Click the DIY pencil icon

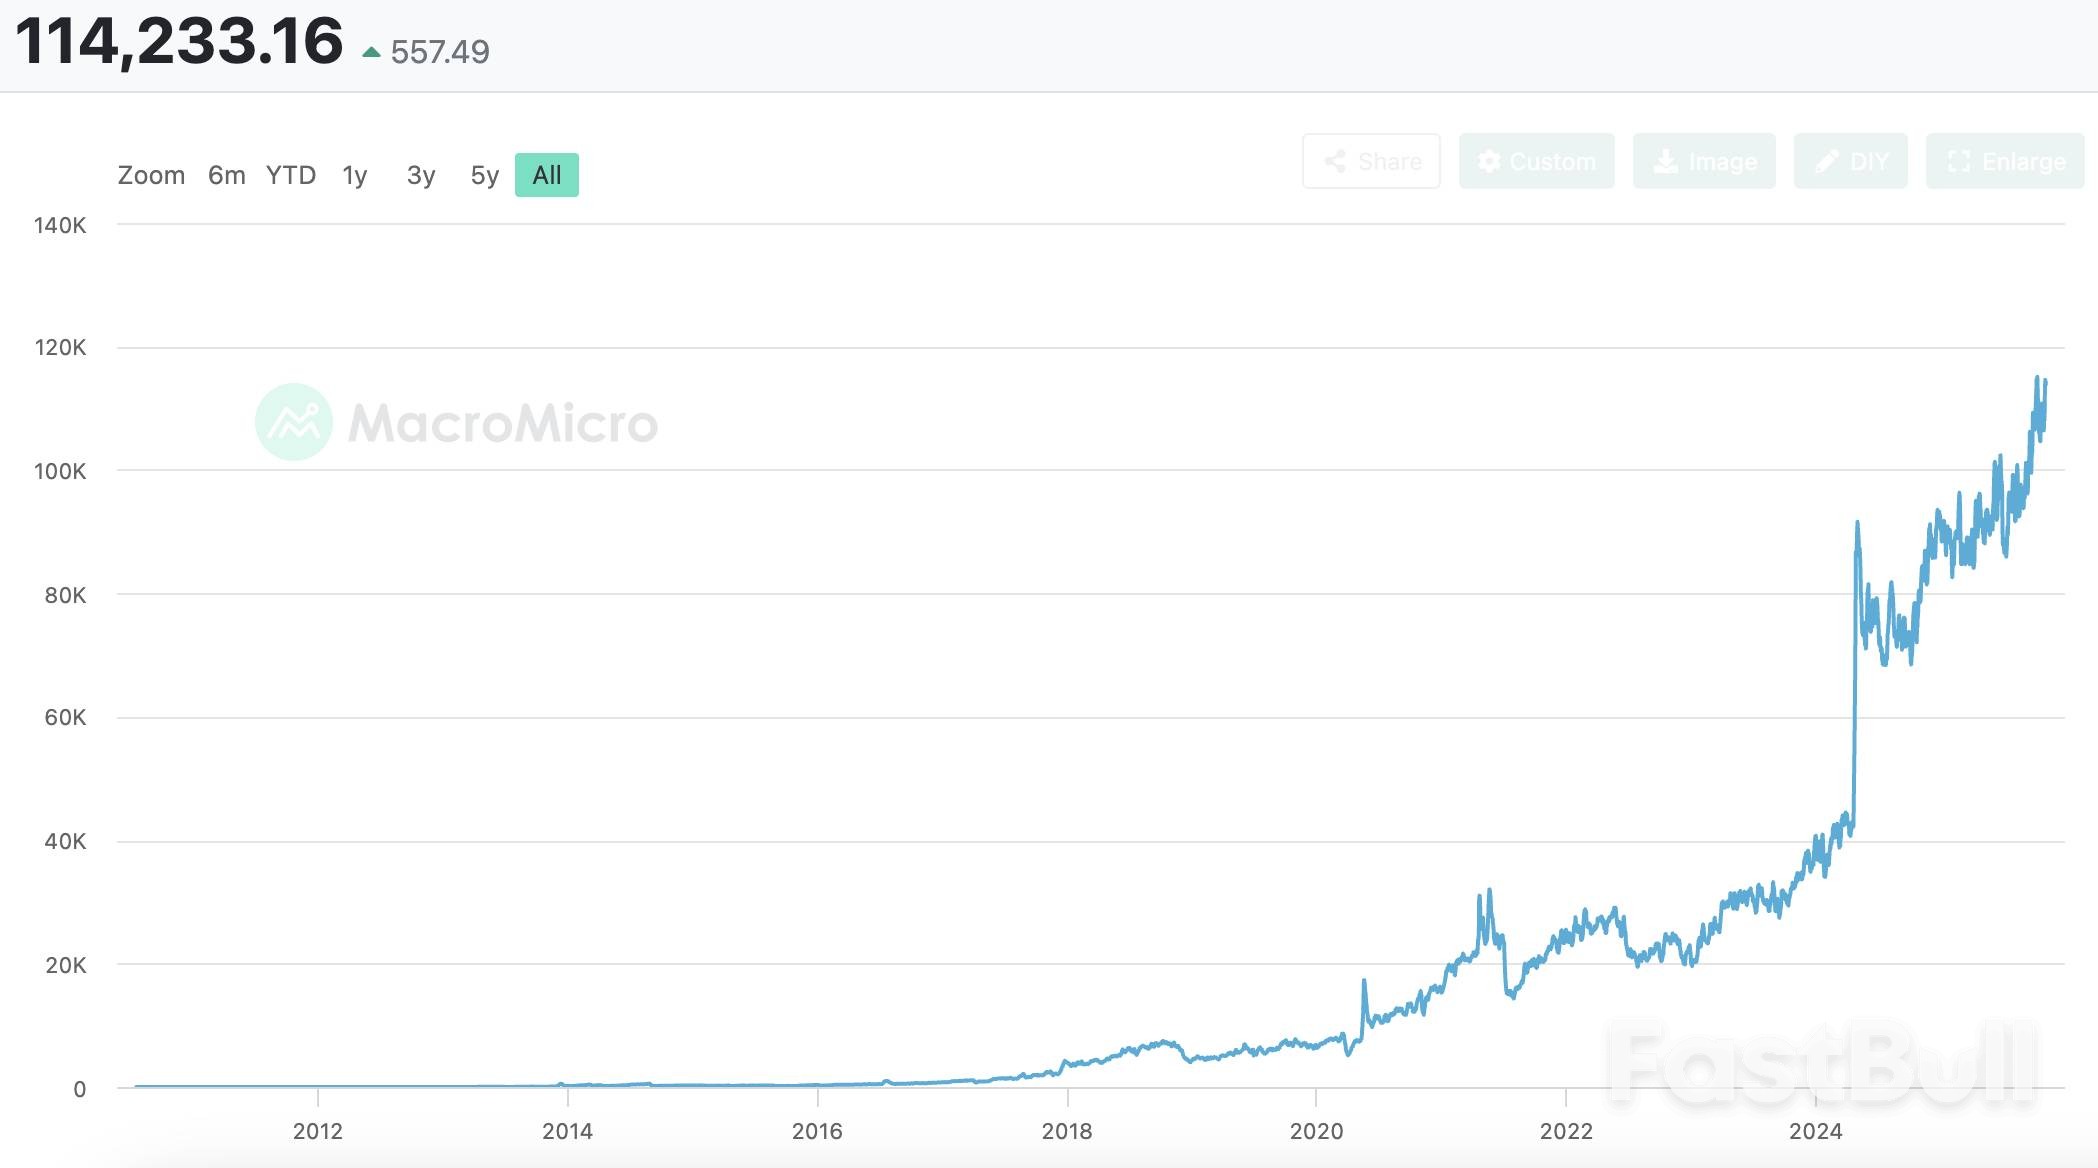[1827, 161]
